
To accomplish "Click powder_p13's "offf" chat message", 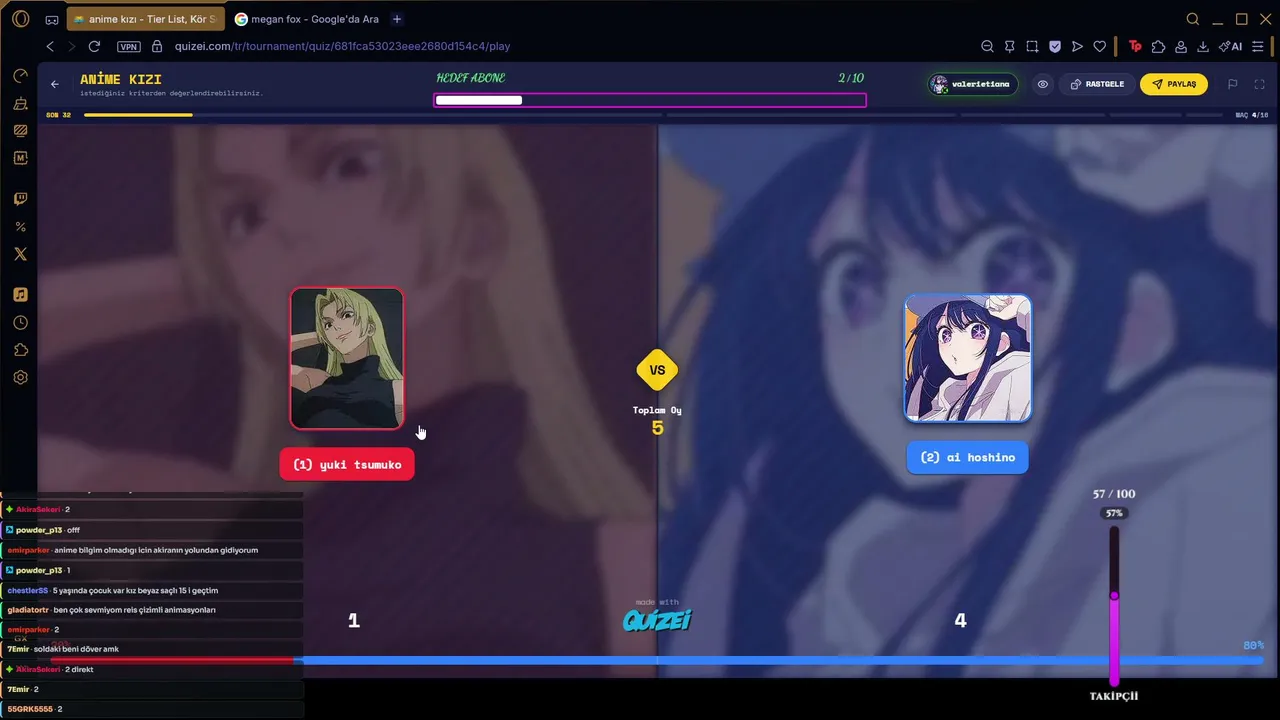I will (73, 530).
